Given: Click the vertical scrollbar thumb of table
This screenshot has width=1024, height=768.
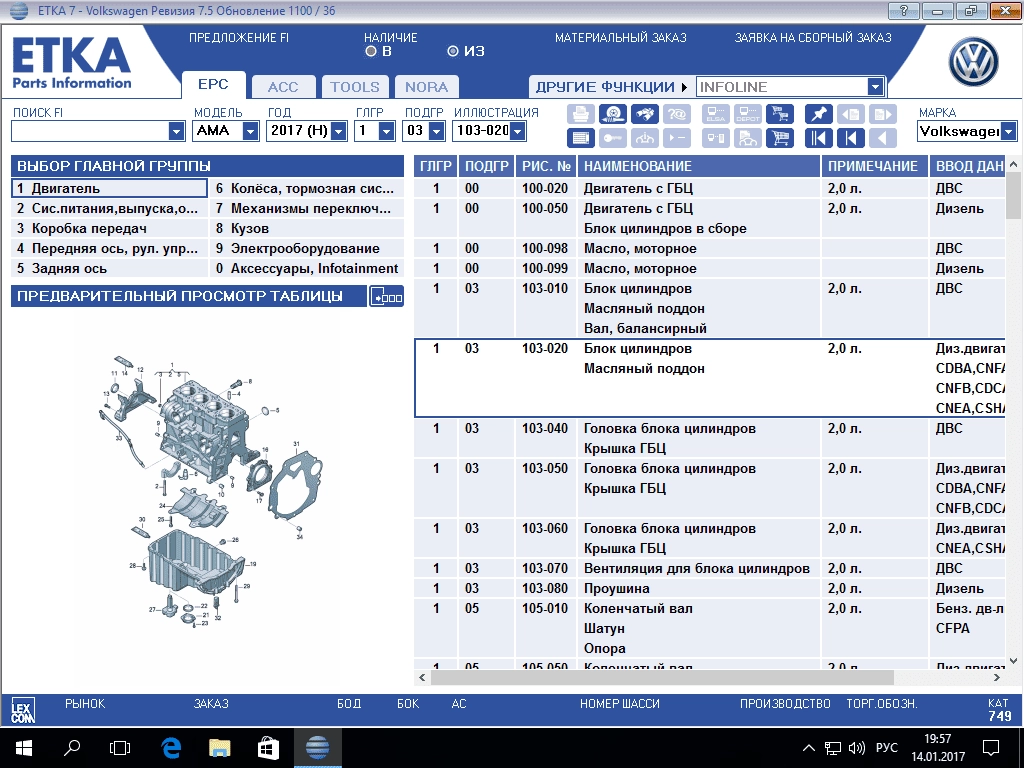Looking at the screenshot, I should tap(1013, 196).
